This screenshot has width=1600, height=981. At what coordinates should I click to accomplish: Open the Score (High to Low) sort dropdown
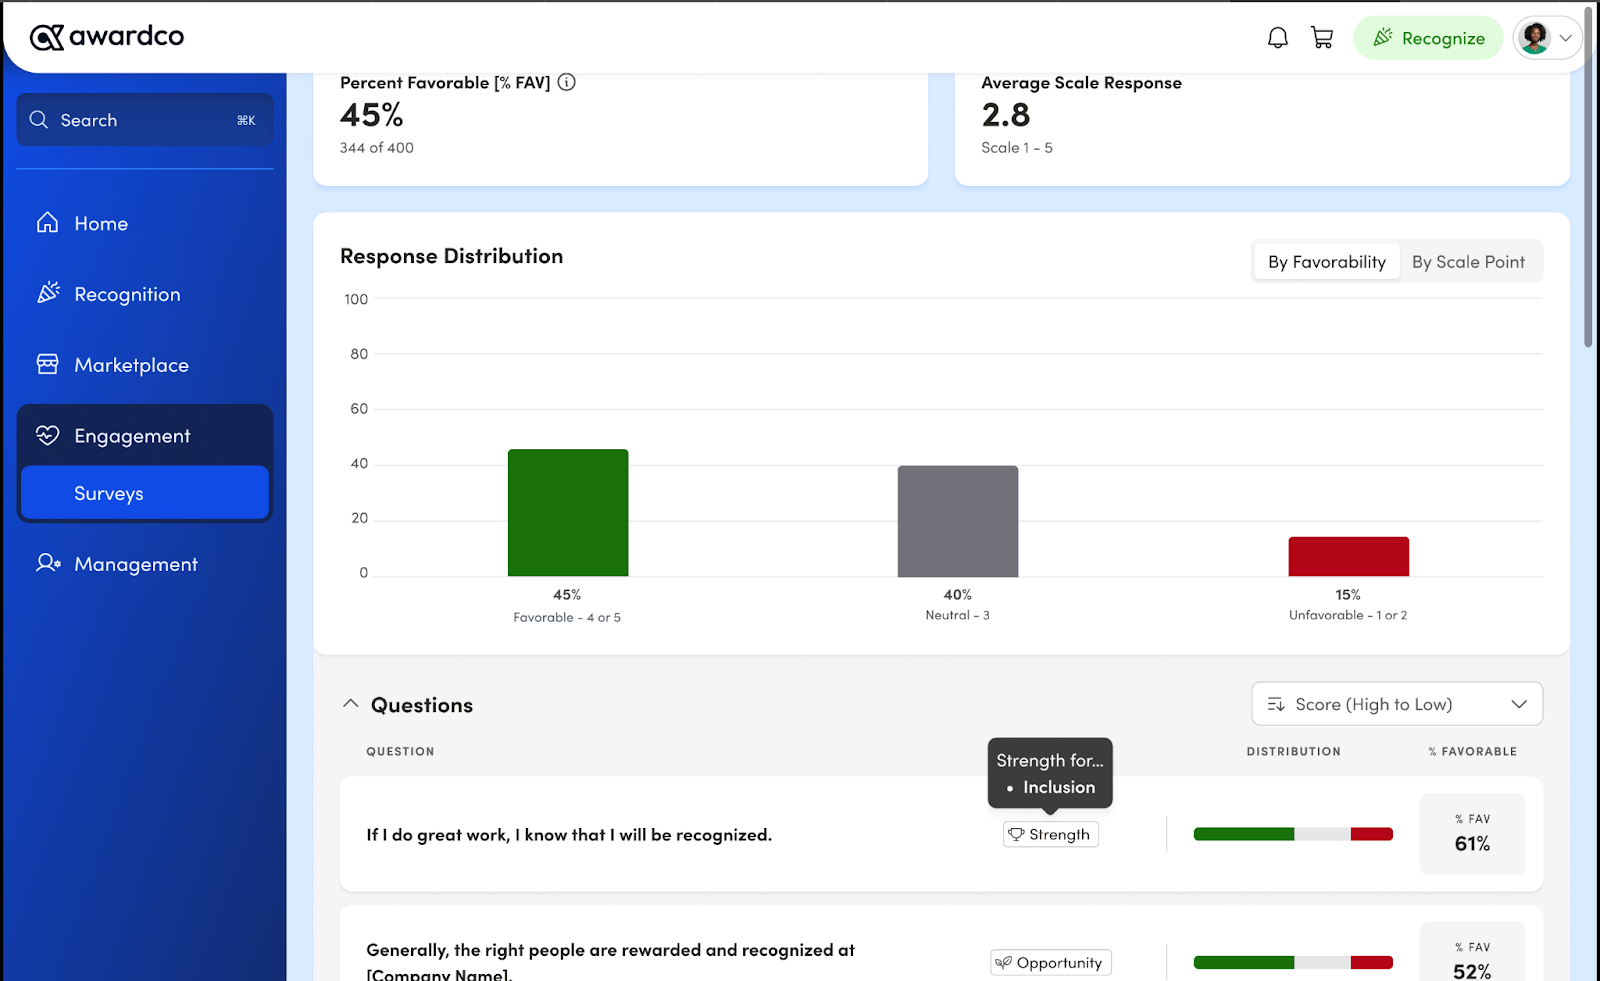(1396, 704)
